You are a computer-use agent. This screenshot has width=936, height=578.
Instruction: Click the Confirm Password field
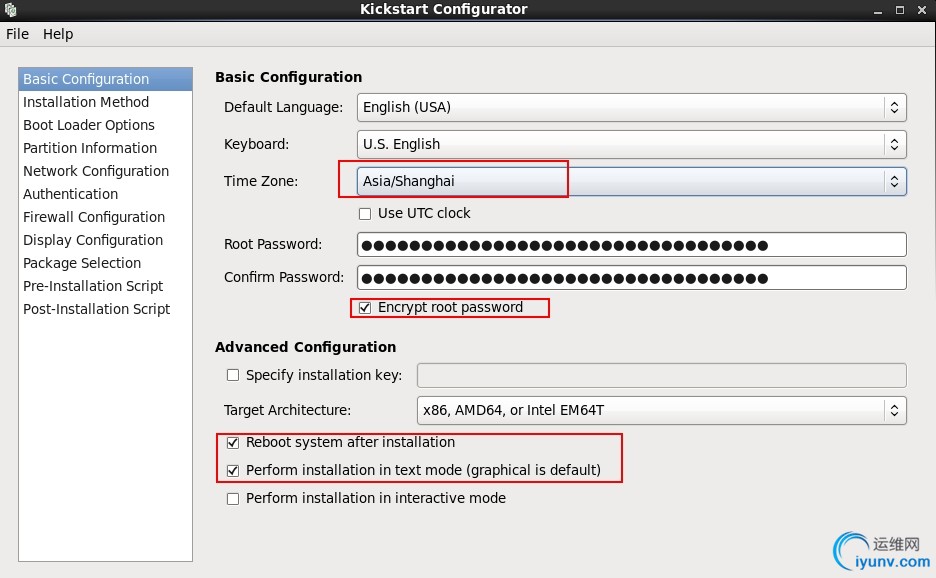point(631,278)
